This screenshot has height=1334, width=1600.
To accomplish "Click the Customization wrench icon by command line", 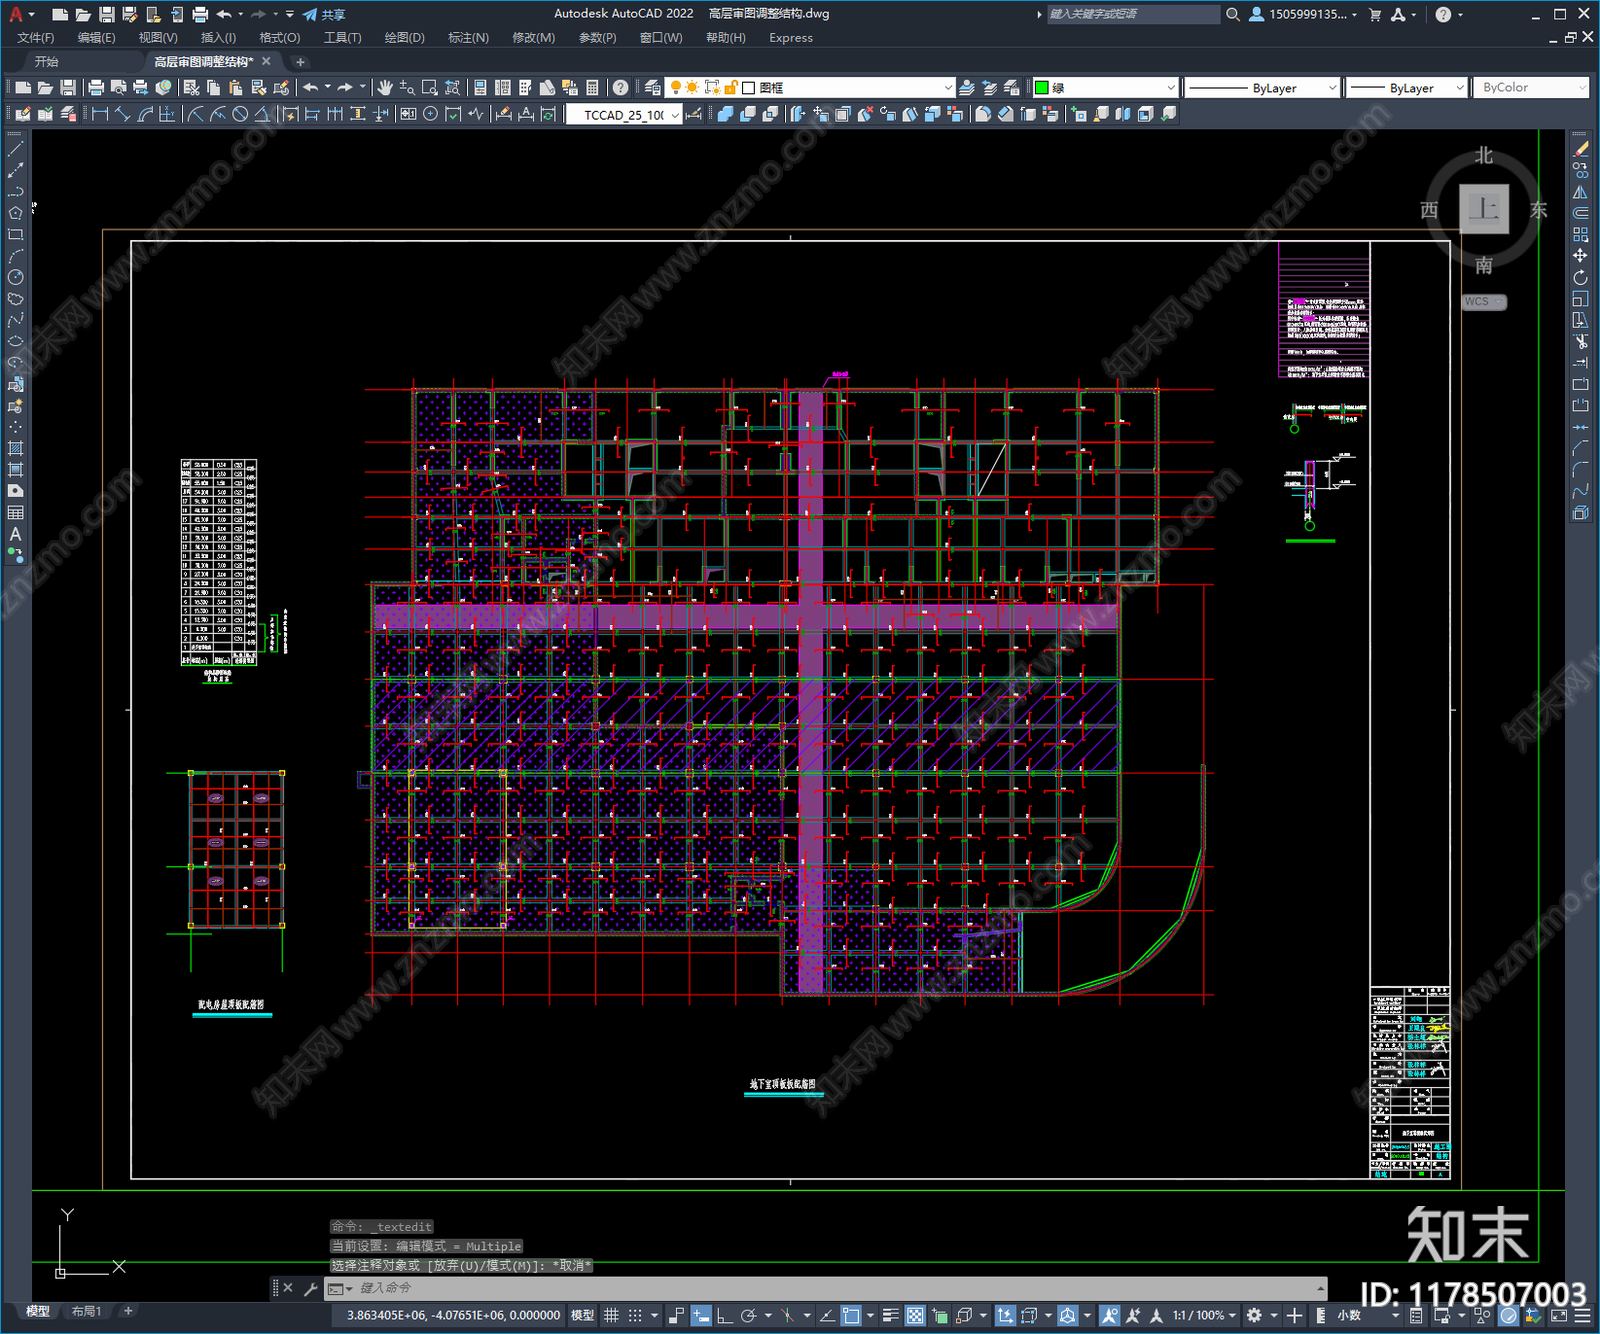I will click(x=310, y=1288).
